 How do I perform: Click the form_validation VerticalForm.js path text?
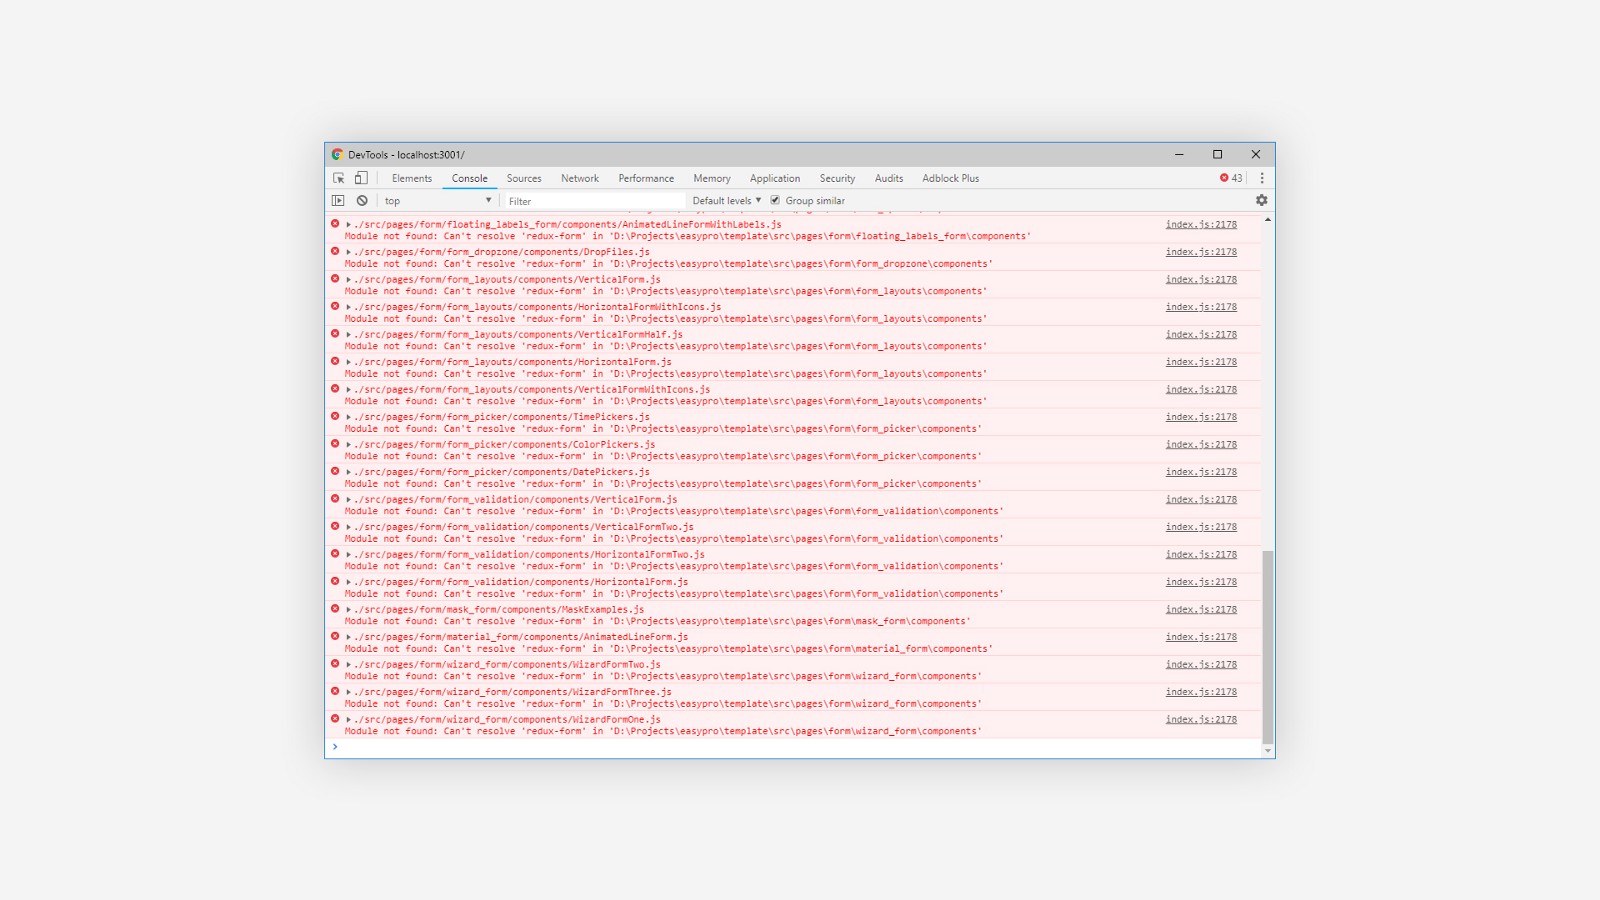coord(516,500)
